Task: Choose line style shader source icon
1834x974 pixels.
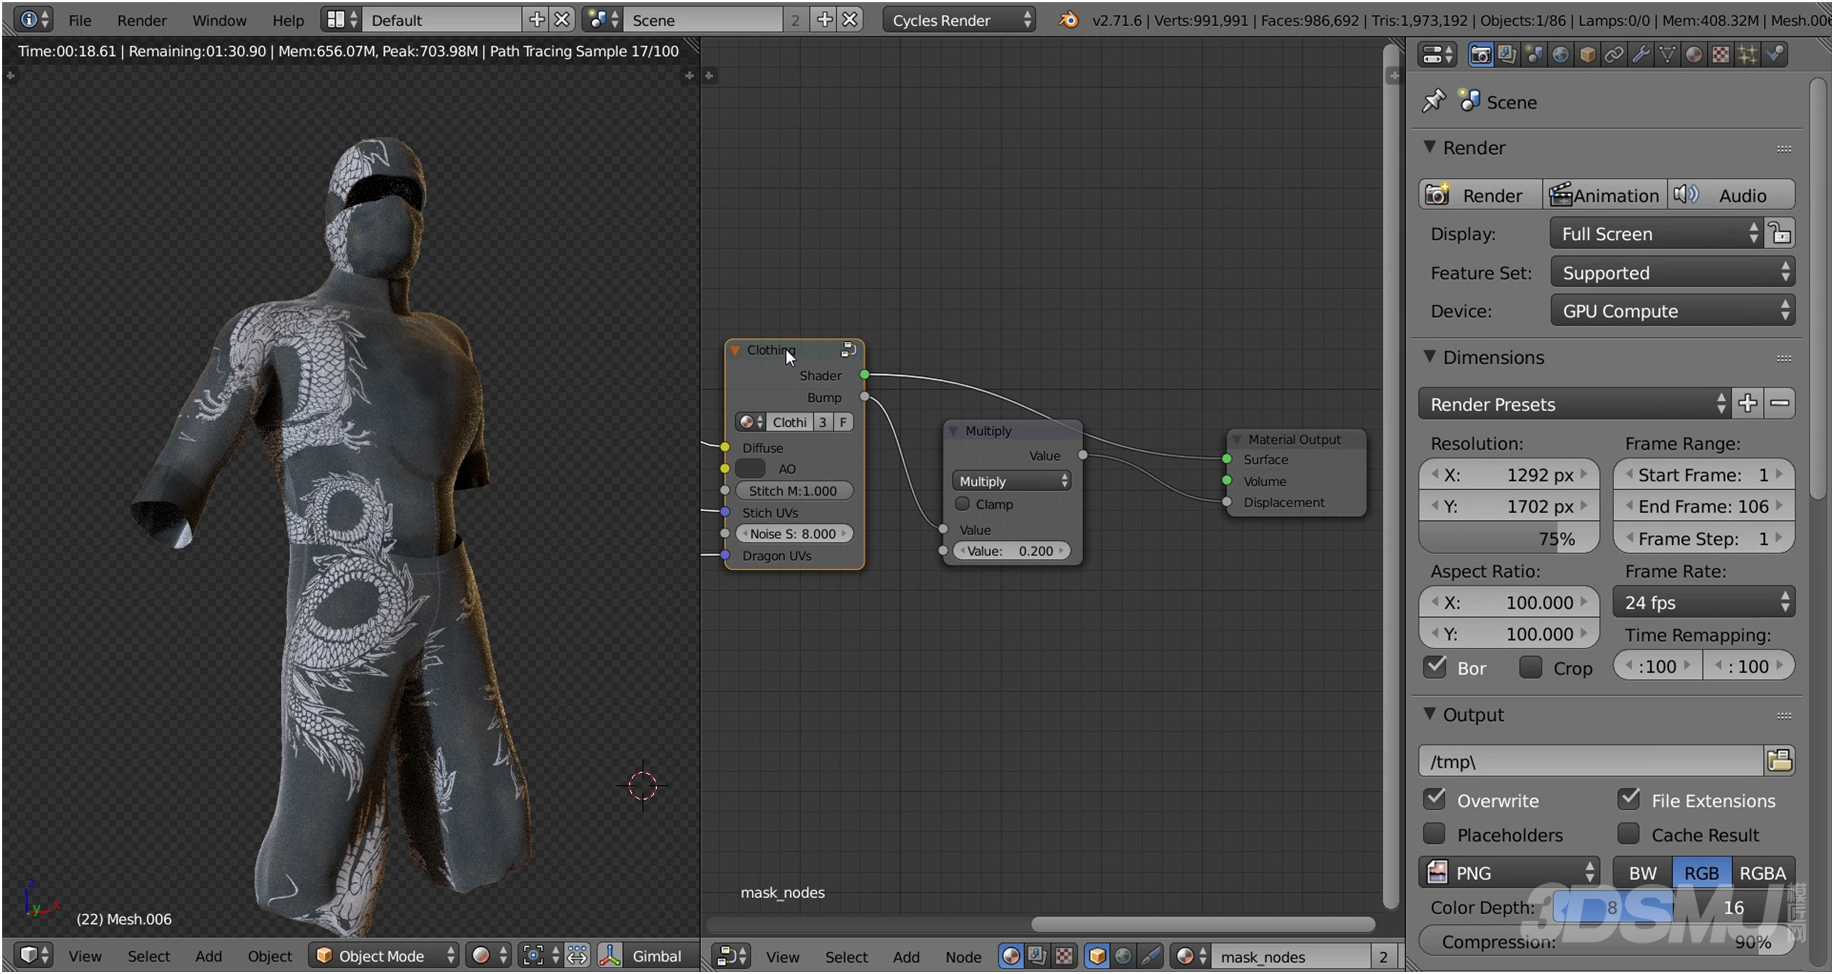Action: (1150, 956)
